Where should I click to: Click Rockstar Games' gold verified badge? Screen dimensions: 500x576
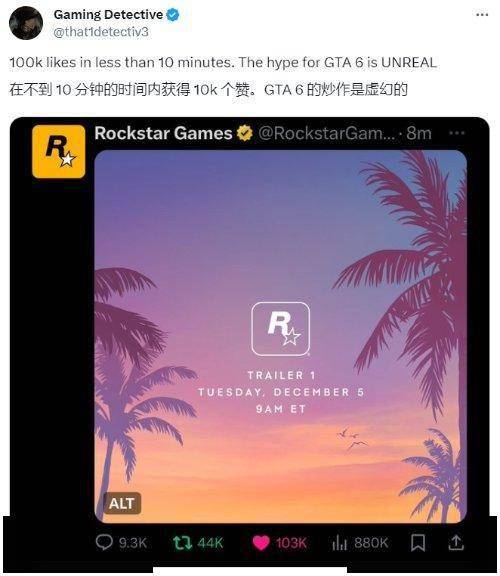[x=245, y=133]
